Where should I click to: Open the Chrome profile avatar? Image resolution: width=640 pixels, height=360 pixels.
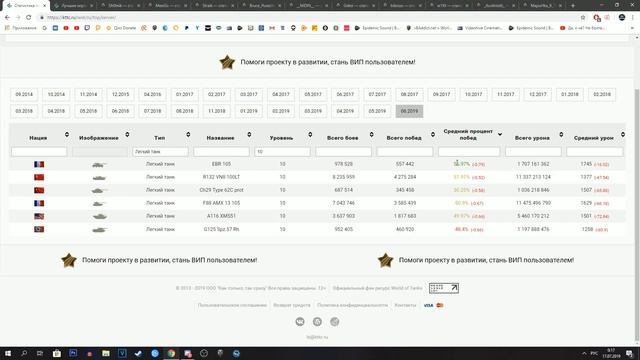click(622, 18)
